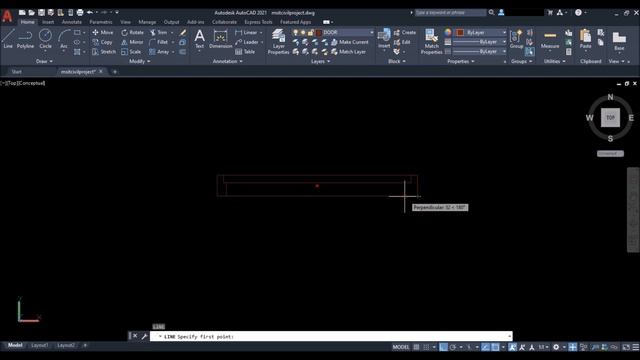Viewport: 640px width, 360px height.
Task: Click the DOOR layer color swatch
Action: pyautogui.click(x=319, y=32)
